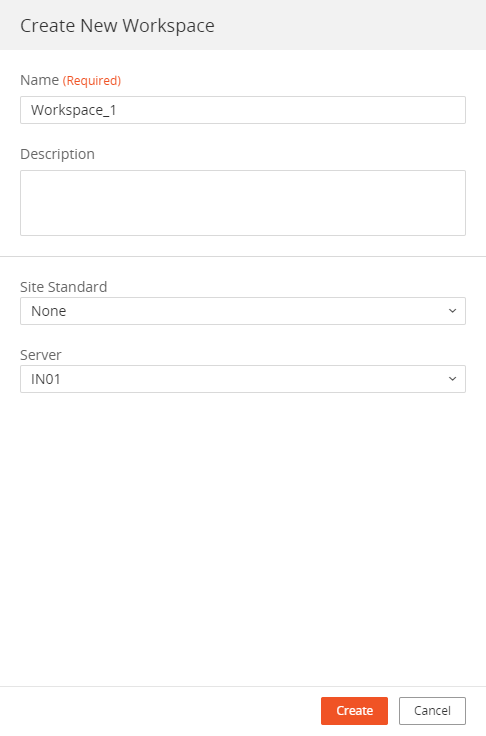
Task: Expand the Server selection dropdown
Action: (243, 379)
